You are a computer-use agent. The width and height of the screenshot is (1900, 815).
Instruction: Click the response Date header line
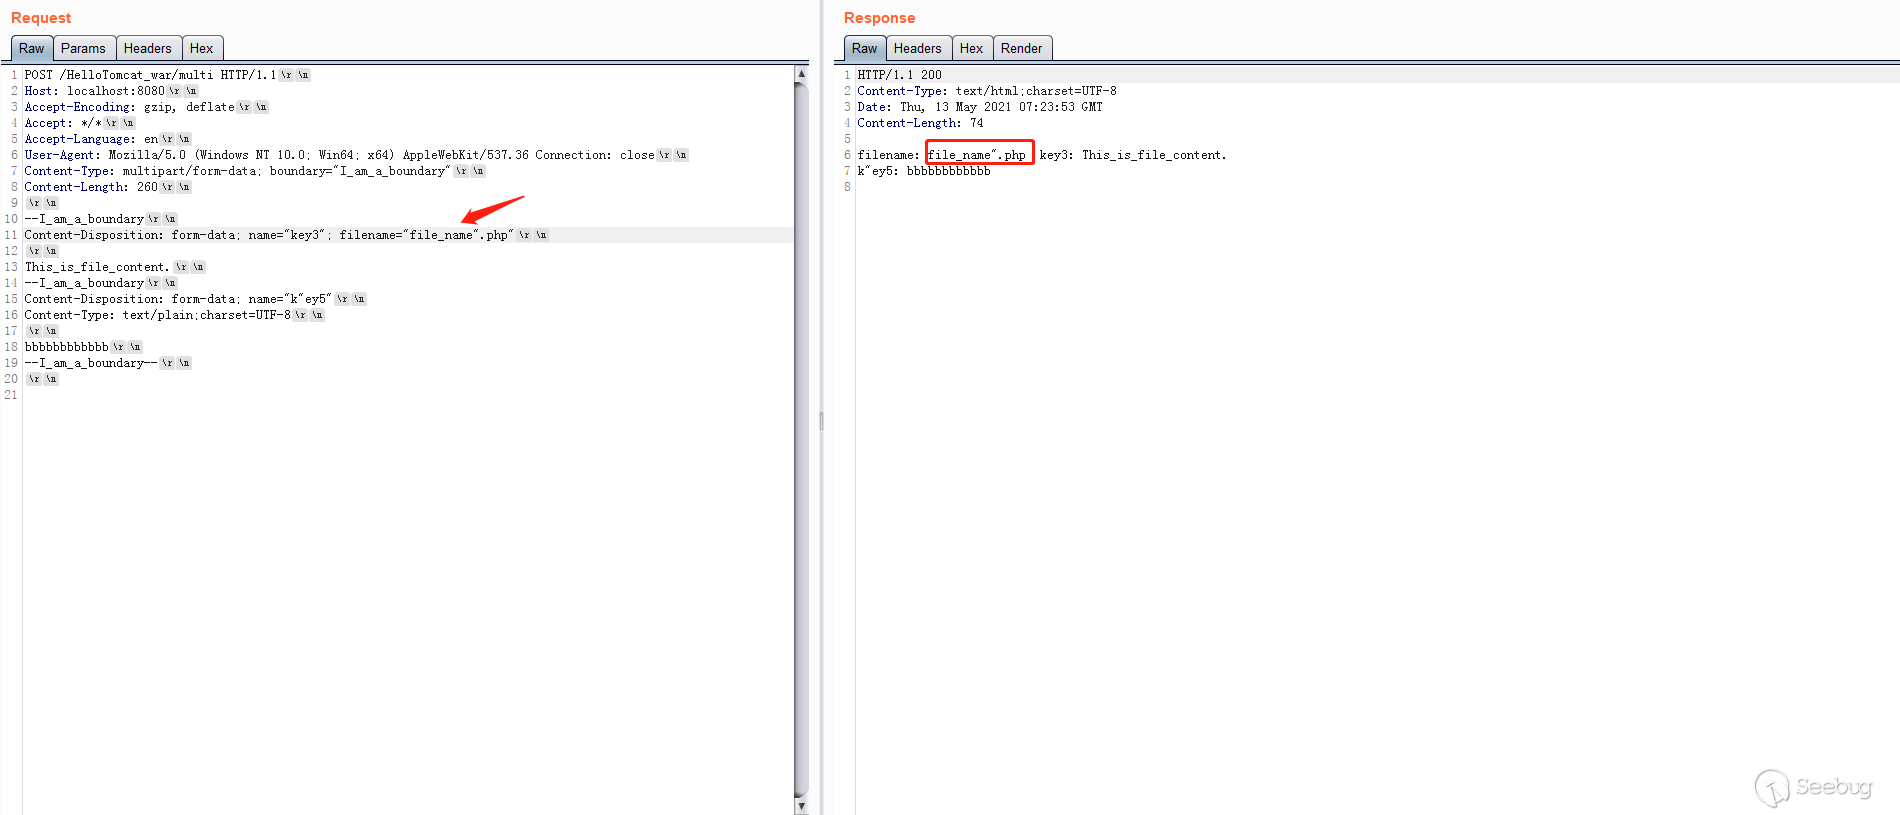point(980,107)
